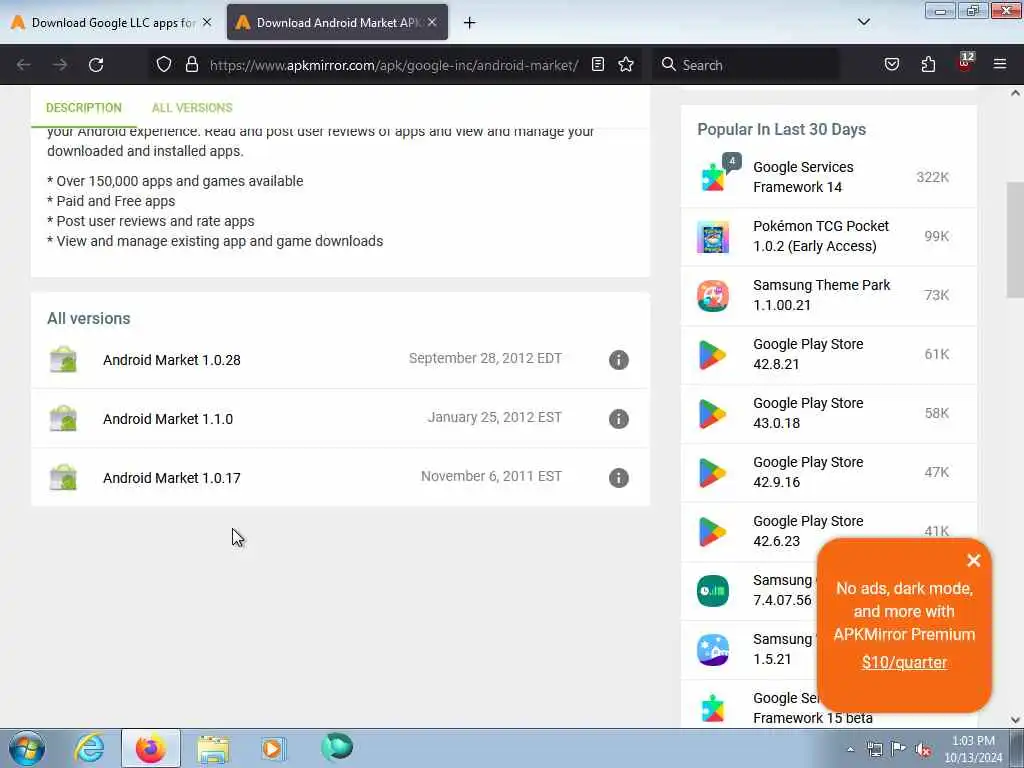Open the Windows Start menu
The height and width of the screenshot is (768, 1024).
coord(27,748)
